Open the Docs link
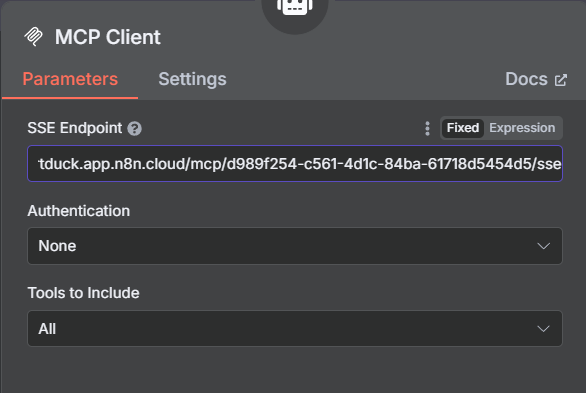The width and height of the screenshot is (586, 393). (x=536, y=79)
